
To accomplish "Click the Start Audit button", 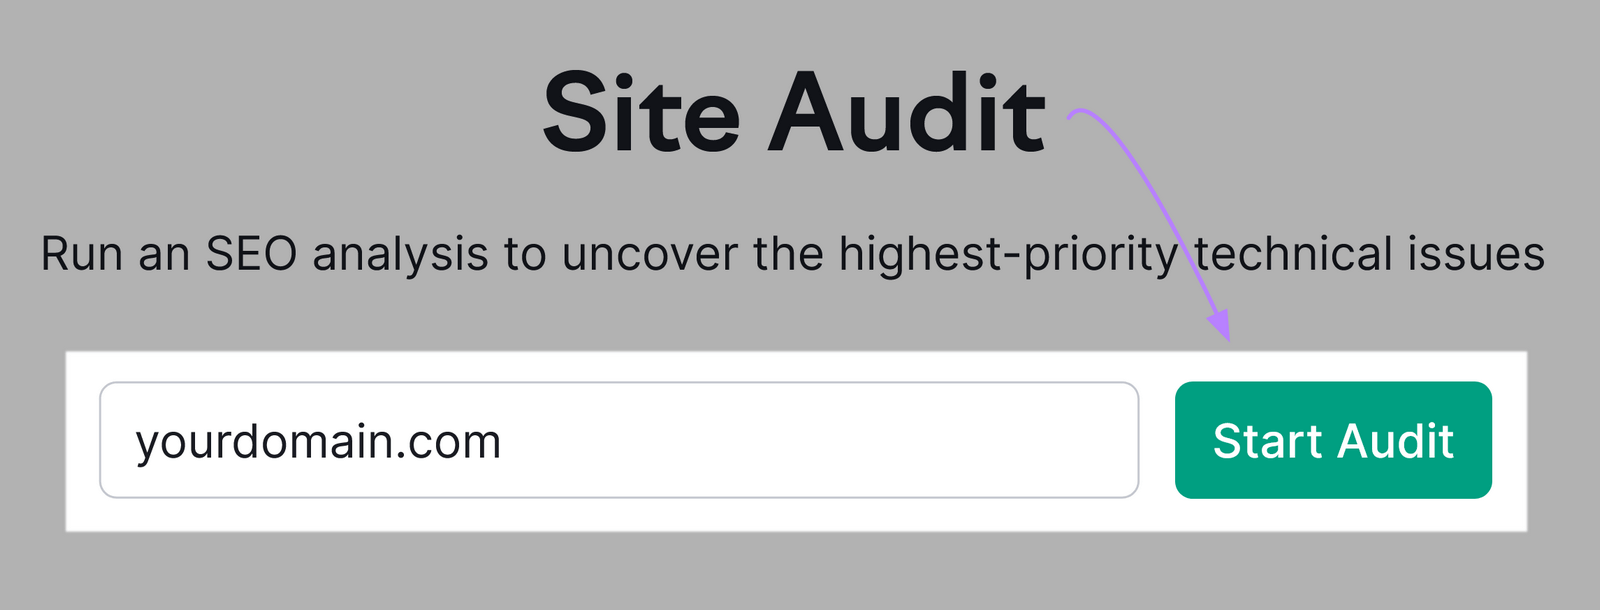I will click(1332, 440).
